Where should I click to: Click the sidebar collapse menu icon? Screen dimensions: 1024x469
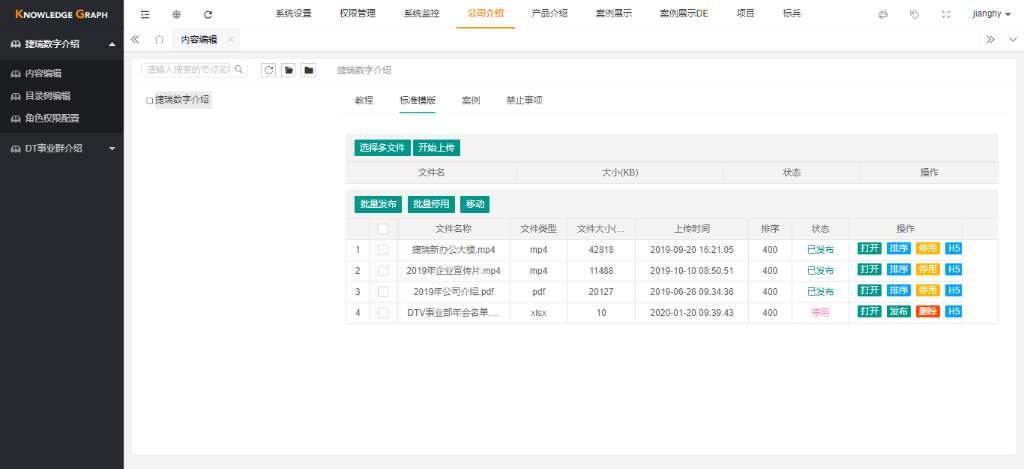[x=146, y=15]
